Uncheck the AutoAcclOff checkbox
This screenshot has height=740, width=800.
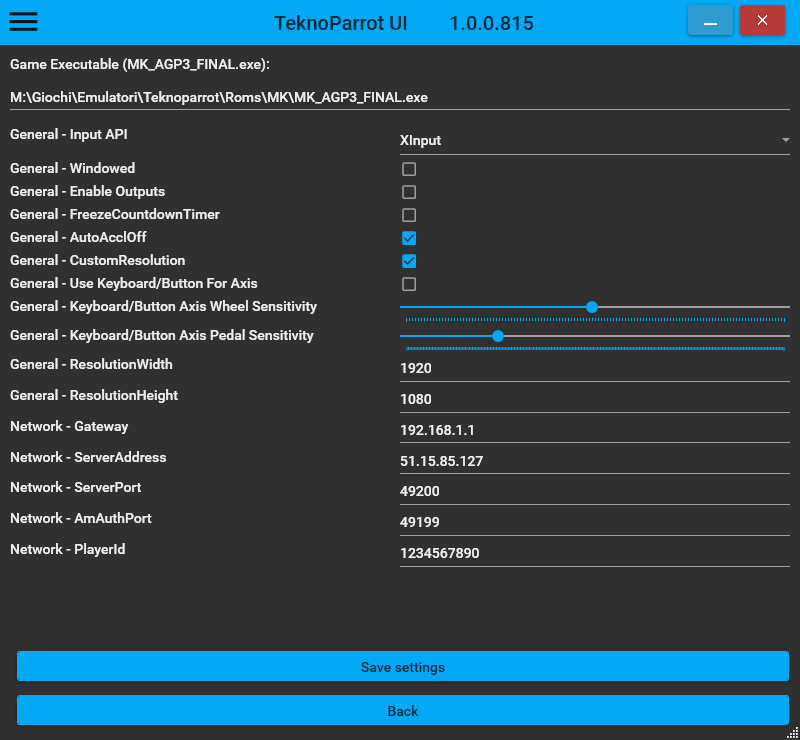pyautogui.click(x=409, y=238)
